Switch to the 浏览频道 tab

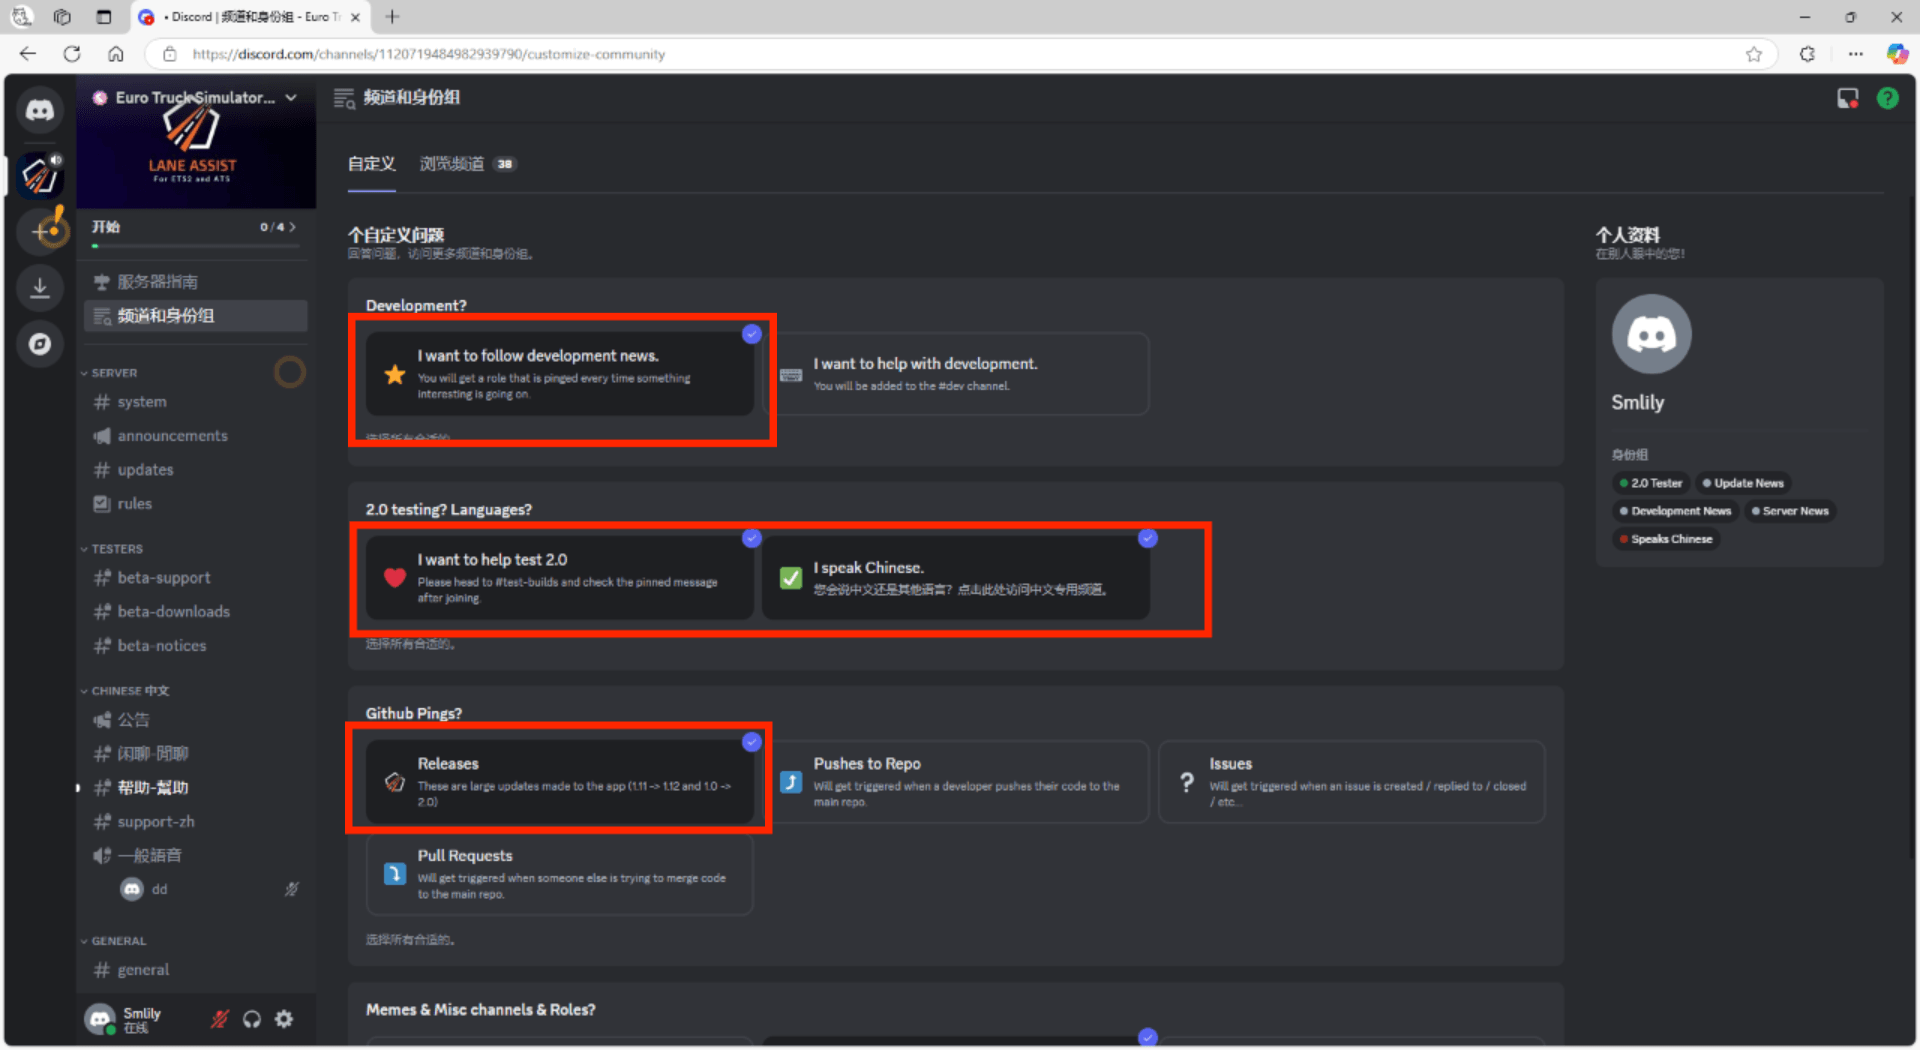click(467, 164)
